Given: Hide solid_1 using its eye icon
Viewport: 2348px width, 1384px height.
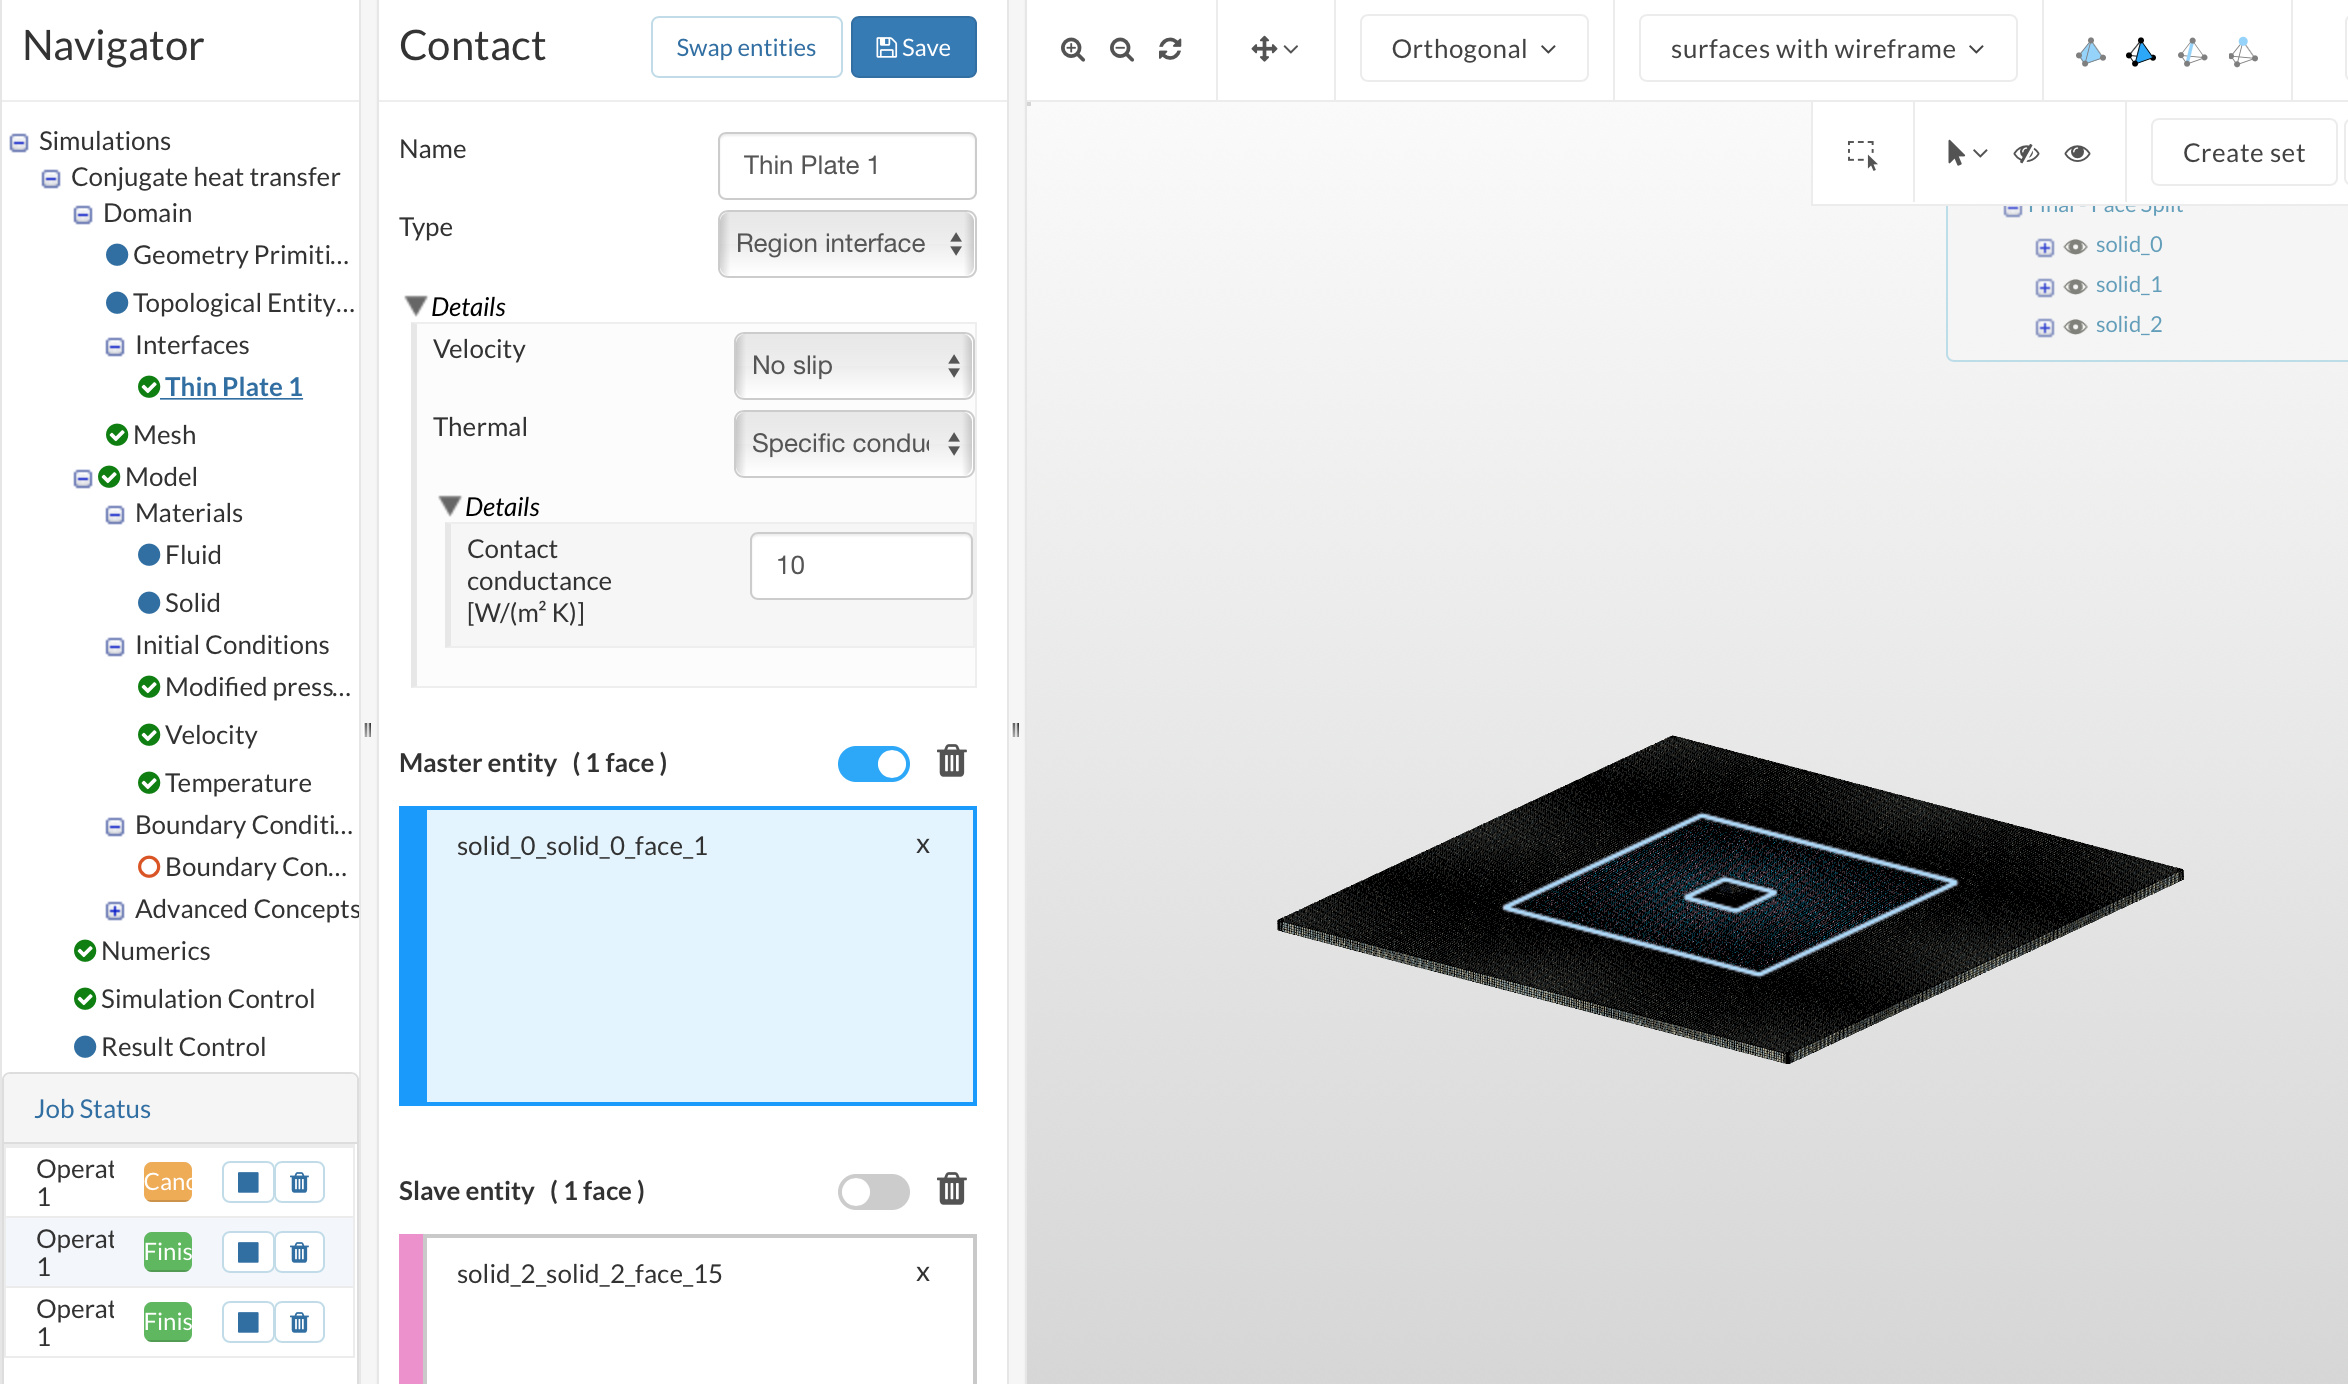Looking at the screenshot, I should (x=2075, y=285).
